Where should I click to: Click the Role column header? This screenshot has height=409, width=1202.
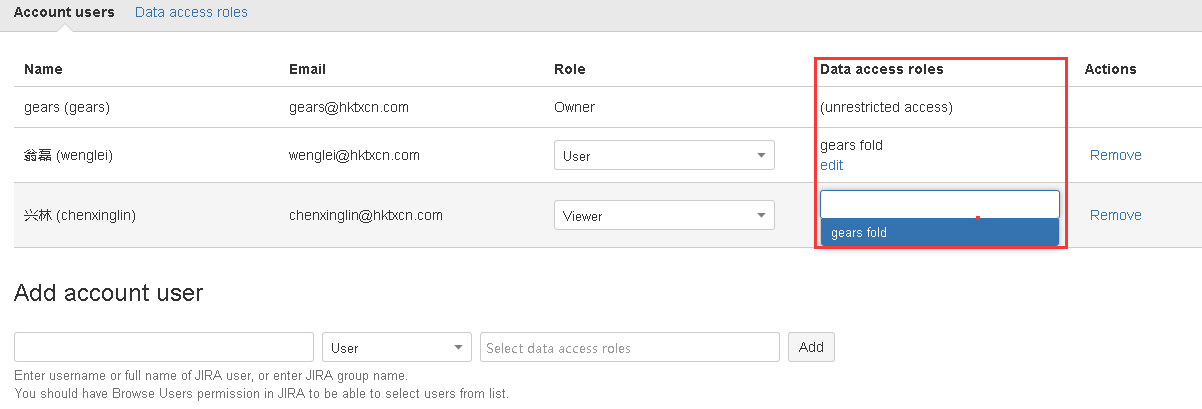pos(570,69)
